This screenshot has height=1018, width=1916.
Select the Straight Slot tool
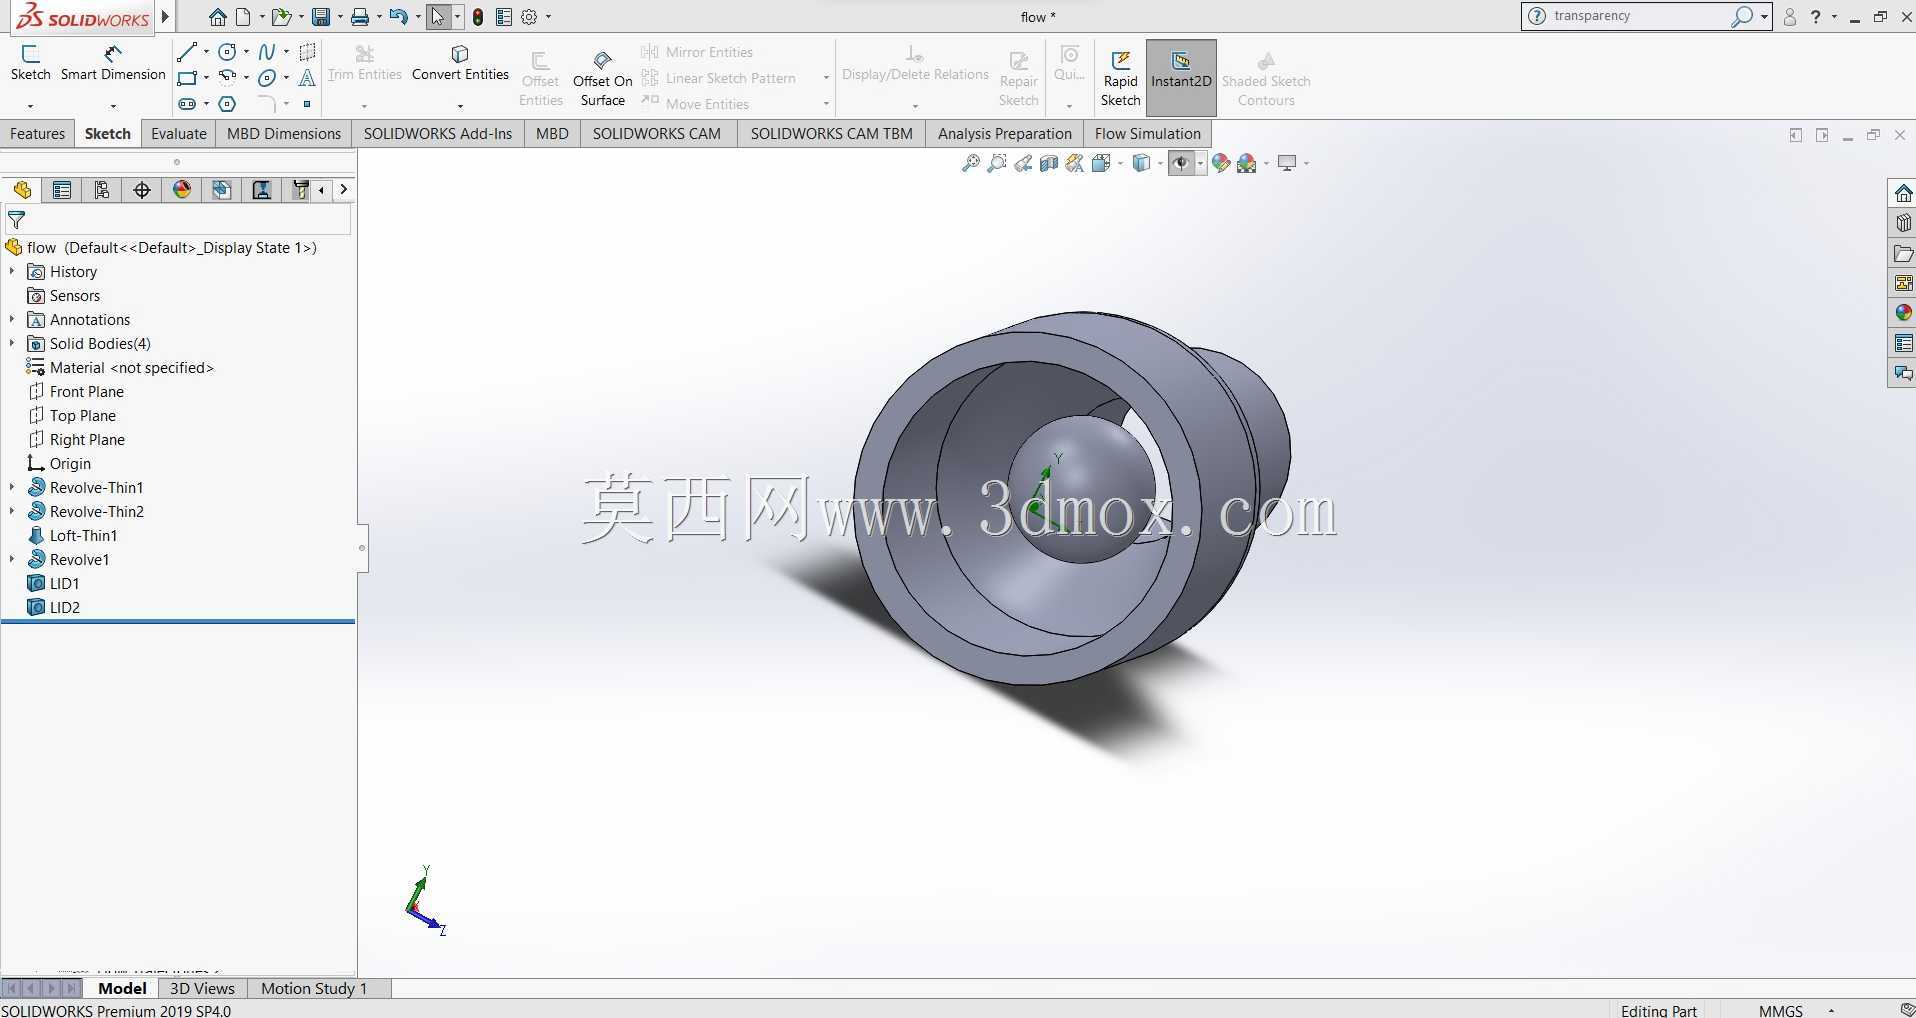(187, 104)
